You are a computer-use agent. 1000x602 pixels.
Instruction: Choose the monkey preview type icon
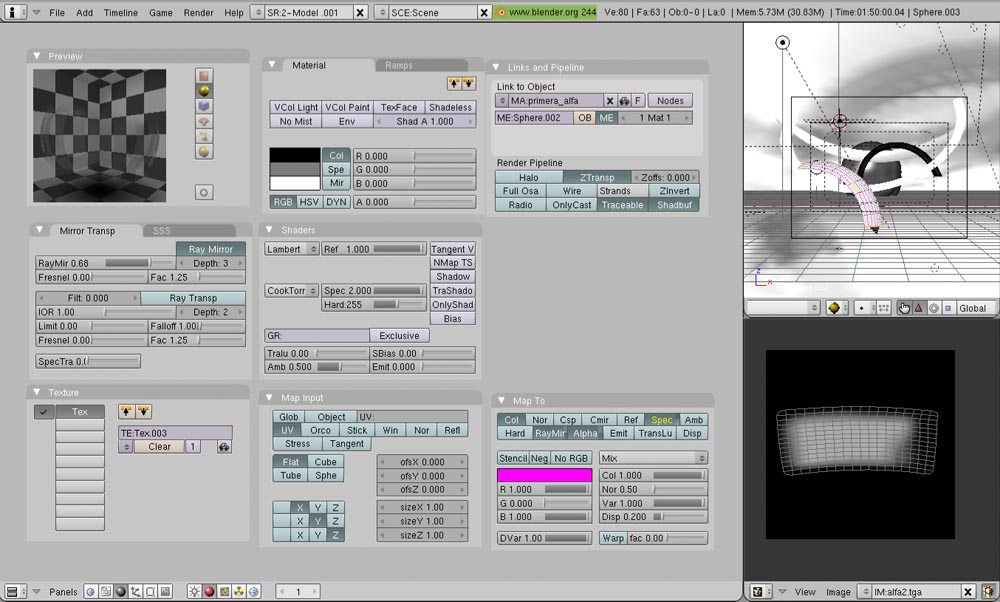coord(203,121)
